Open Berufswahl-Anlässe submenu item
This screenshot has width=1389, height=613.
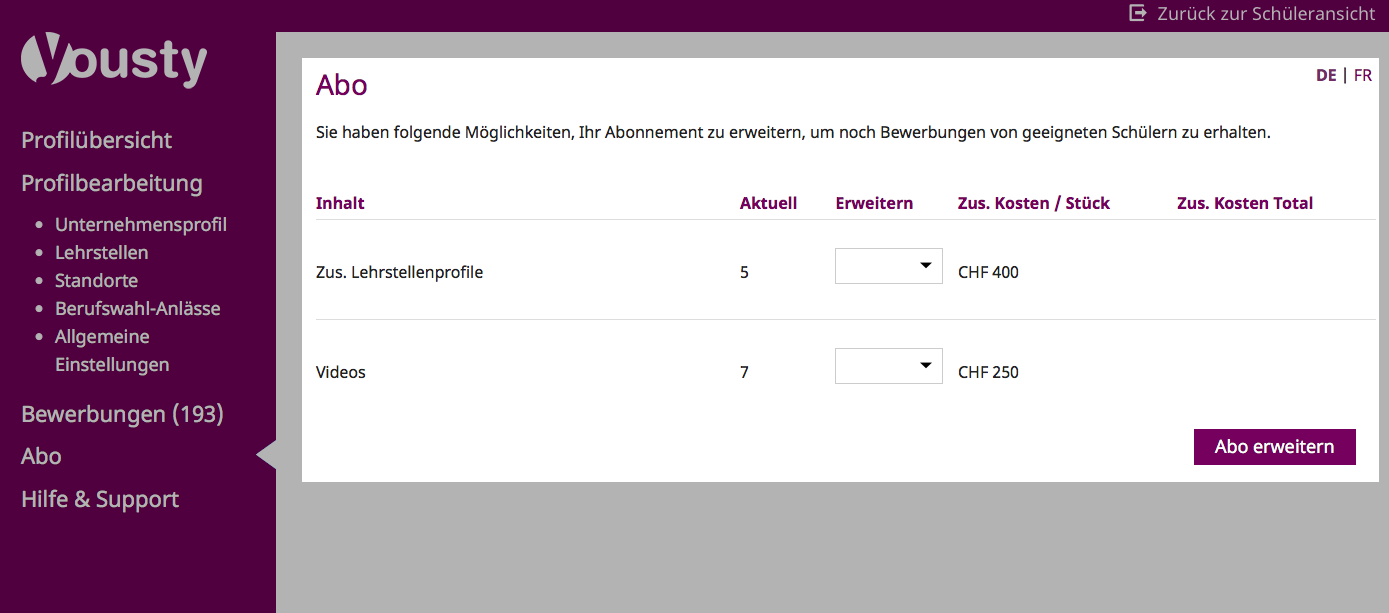coord(138,308)
